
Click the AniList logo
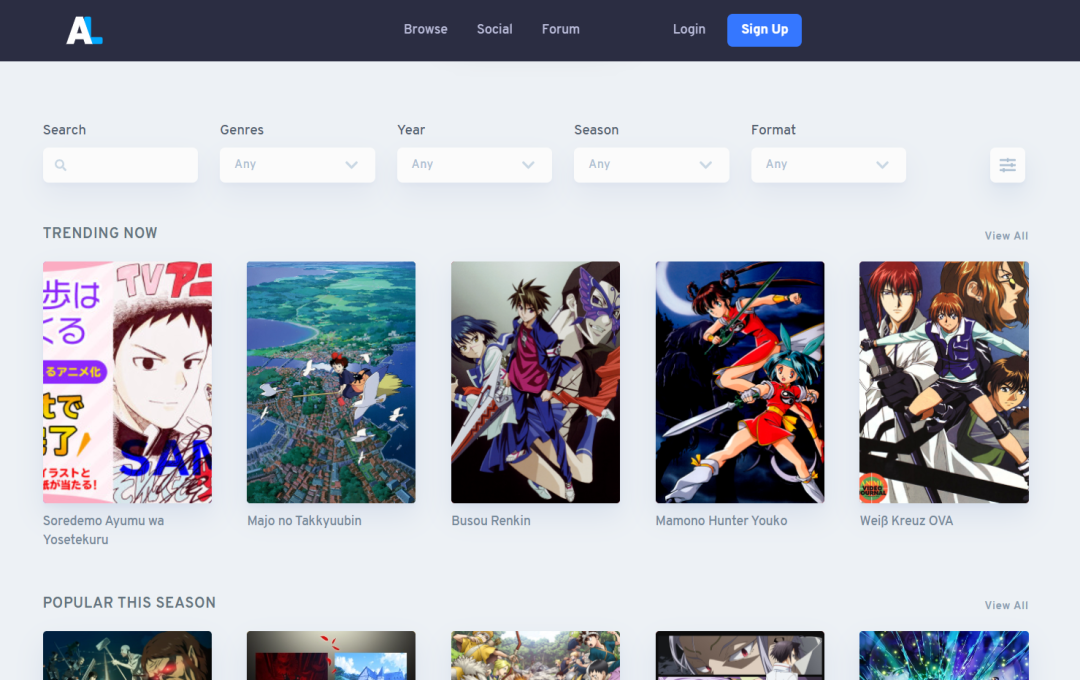[x=84, y=30]
